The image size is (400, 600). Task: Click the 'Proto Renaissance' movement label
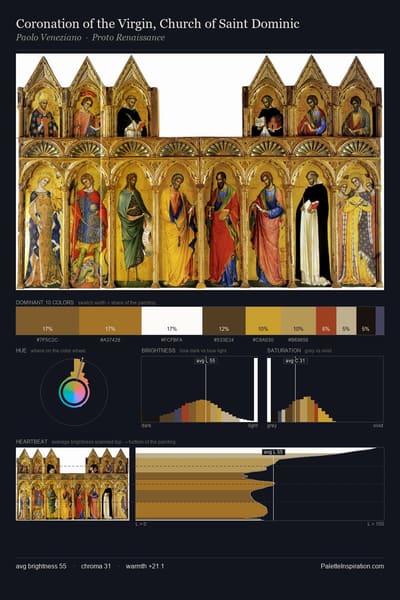(128, 38)
